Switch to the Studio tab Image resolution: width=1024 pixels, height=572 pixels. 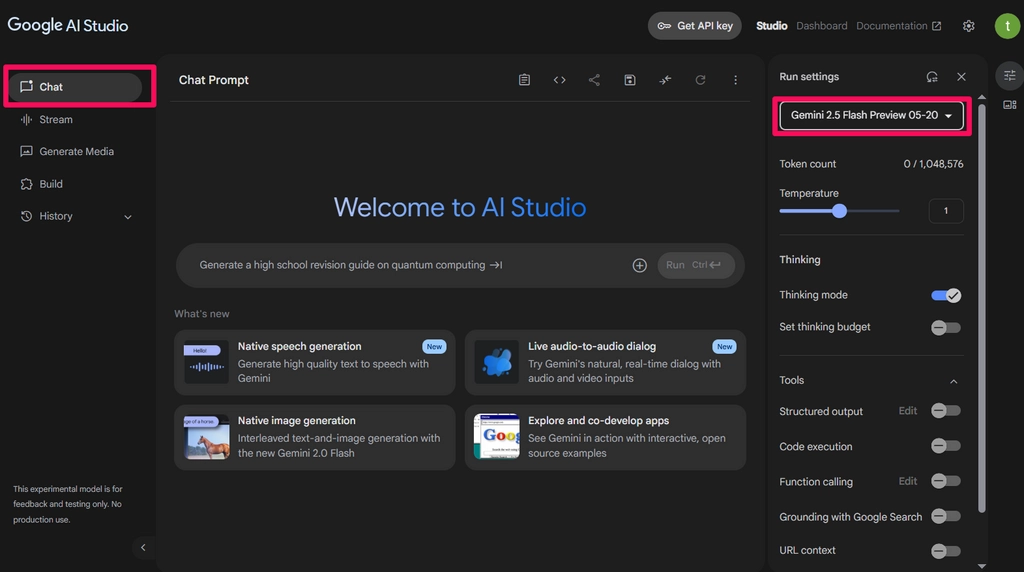point(771,26)
